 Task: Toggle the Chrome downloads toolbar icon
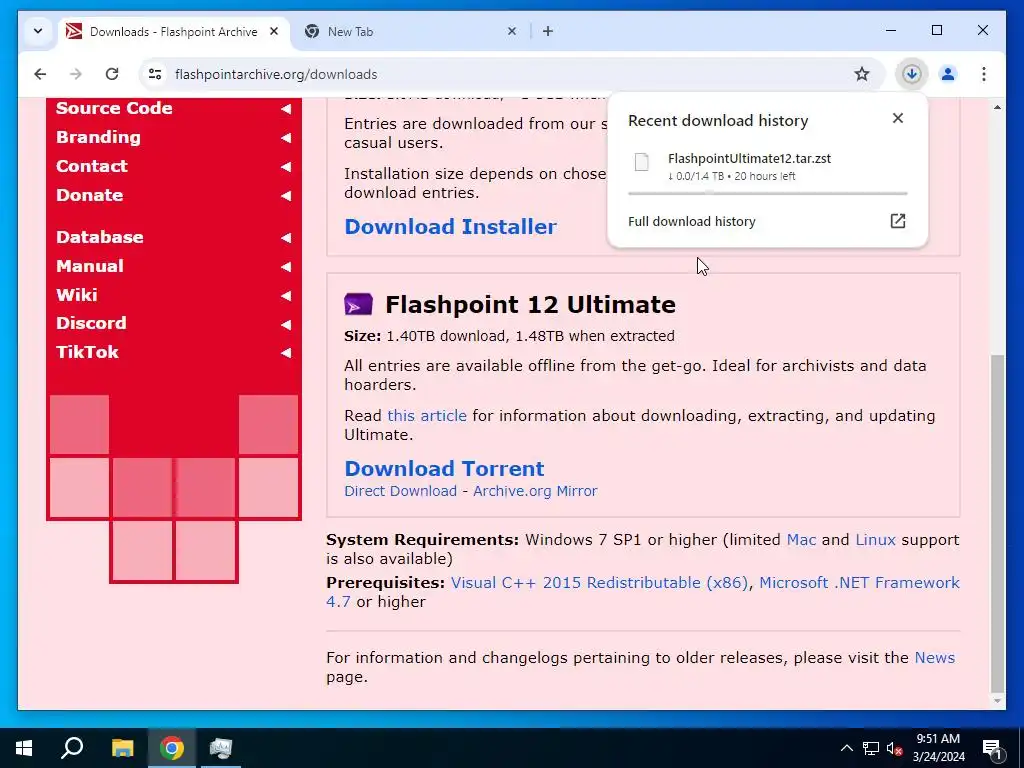coord(912,74)
